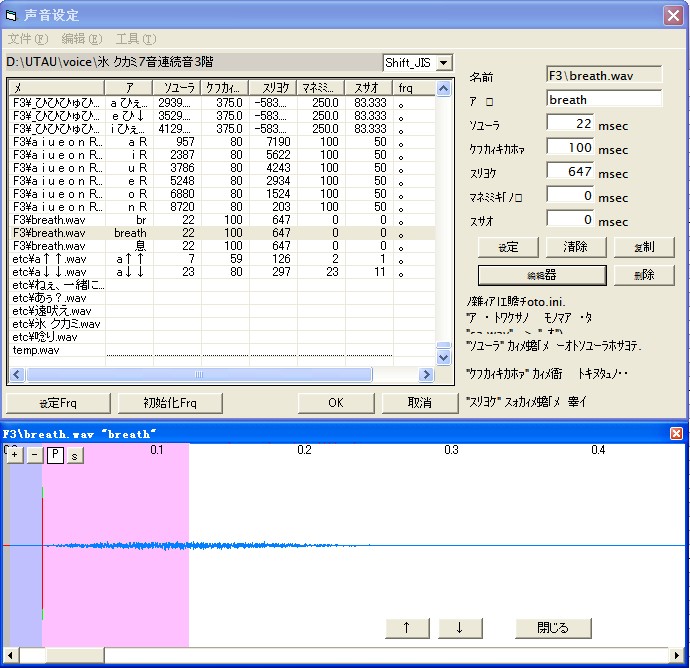Close the F3\breath.wav waveform panel
Viewport: 690px width, 668px height.
pyautogui.click(x=676, y=434)
